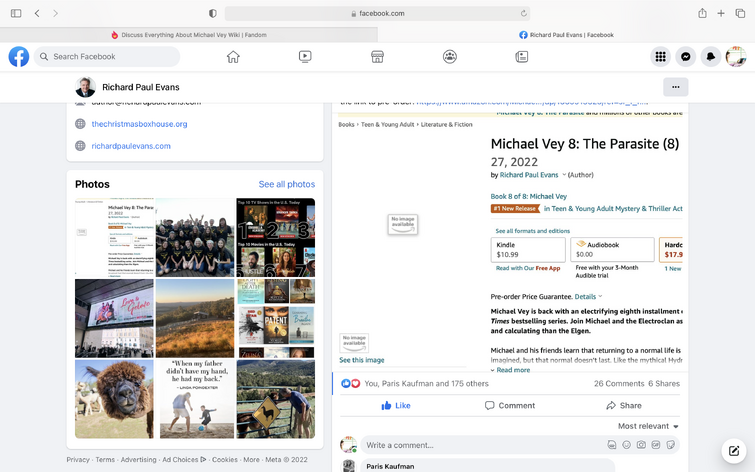This screenshot has height=472, width=755.
Task: Add a sticker to the comment
Action: (x=670, y=445)
